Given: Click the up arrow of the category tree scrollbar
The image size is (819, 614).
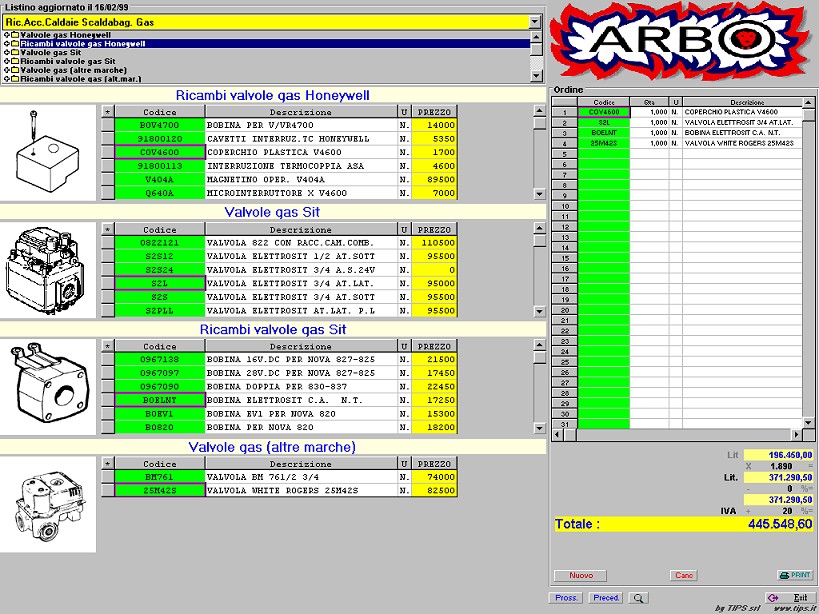Looking at the screenshot, I should coord(536,37).
